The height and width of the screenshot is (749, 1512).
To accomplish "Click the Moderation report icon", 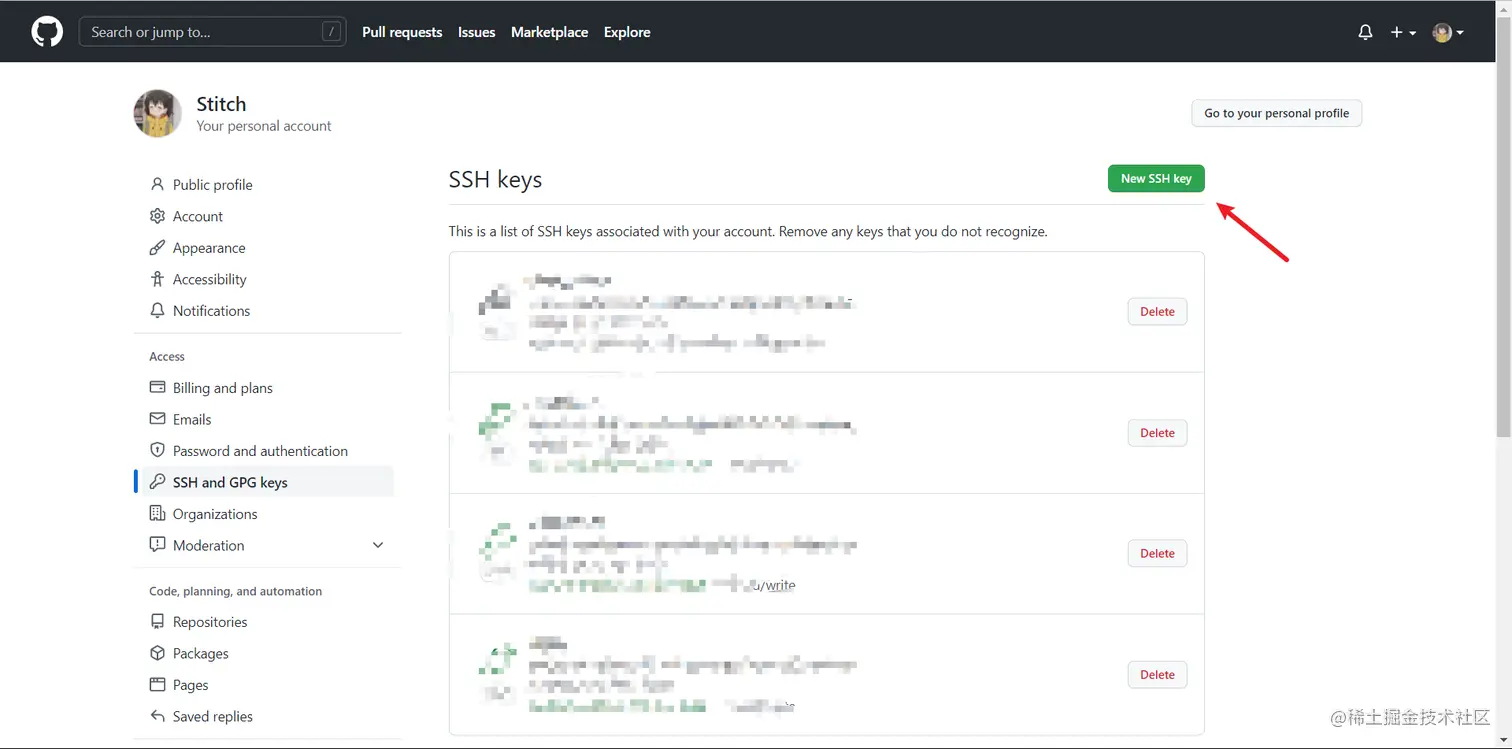I will [157, 545].
